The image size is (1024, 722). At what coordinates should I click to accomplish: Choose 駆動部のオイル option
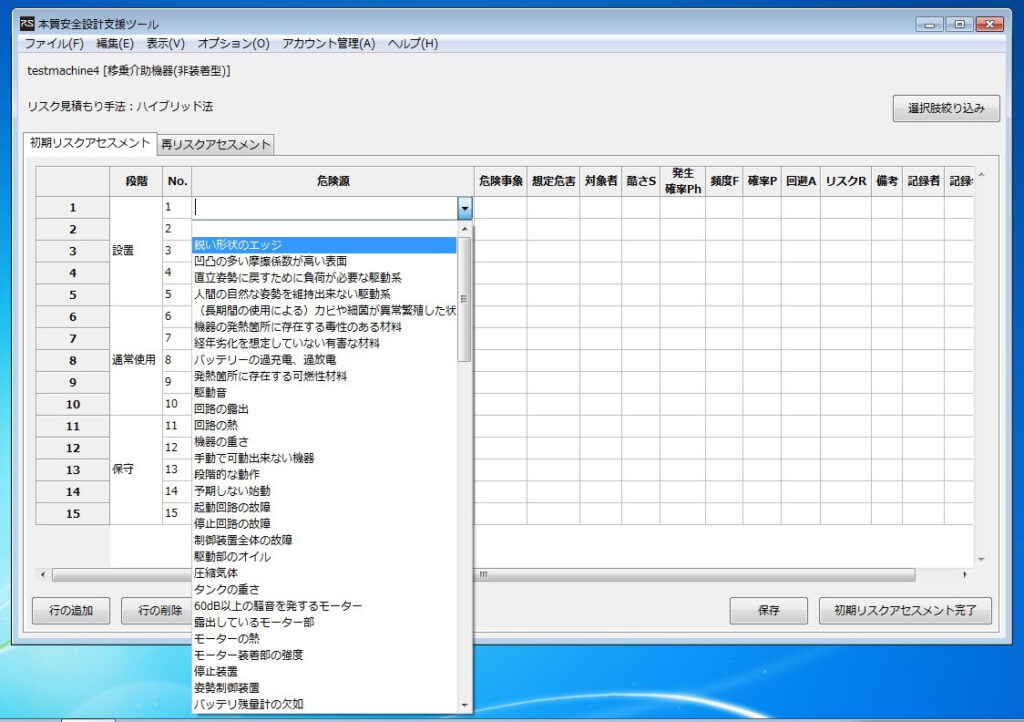[x=324, y=556]
